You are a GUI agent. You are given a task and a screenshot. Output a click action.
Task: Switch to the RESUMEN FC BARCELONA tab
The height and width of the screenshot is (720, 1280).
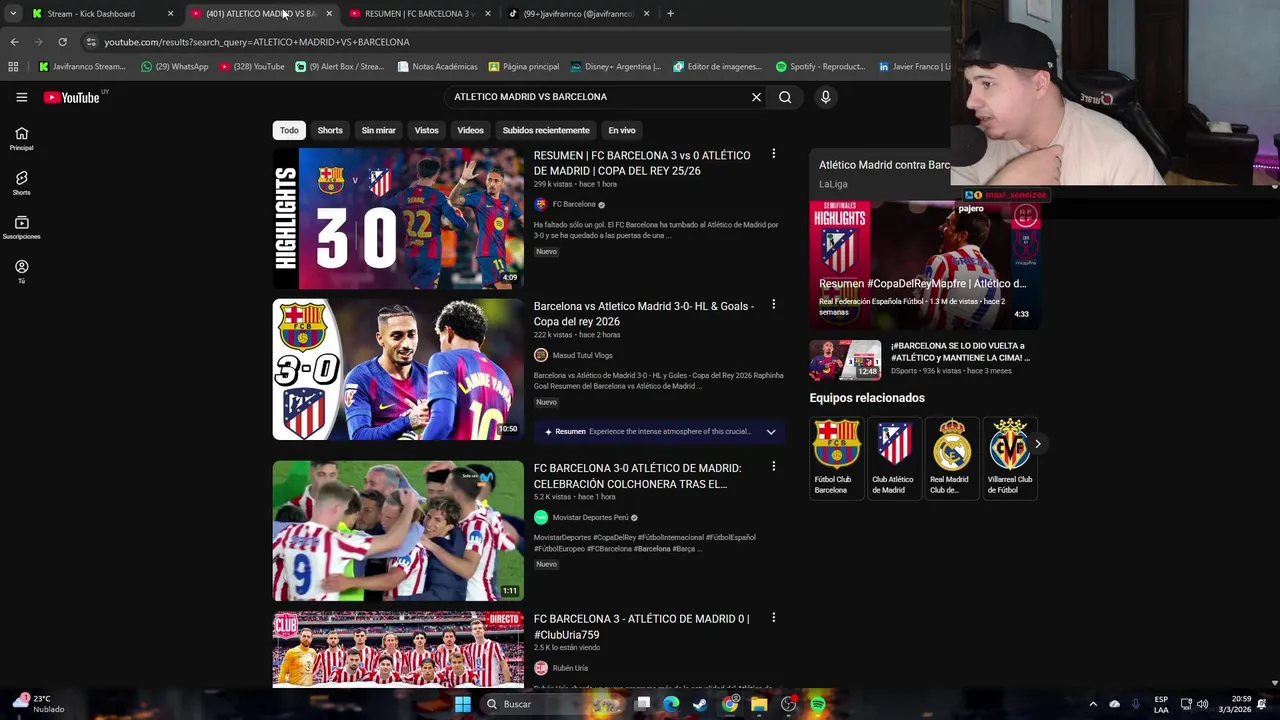(x=420, y=14)
